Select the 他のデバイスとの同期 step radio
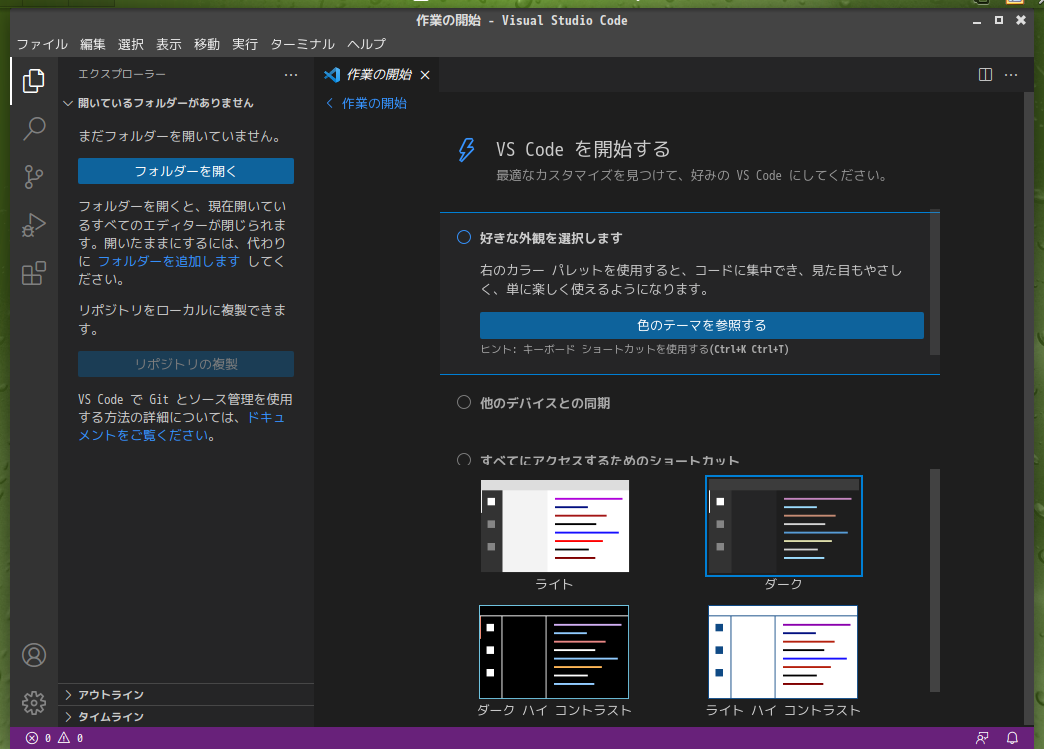This screenshot has width=1044, height=749. coord(464,402)
